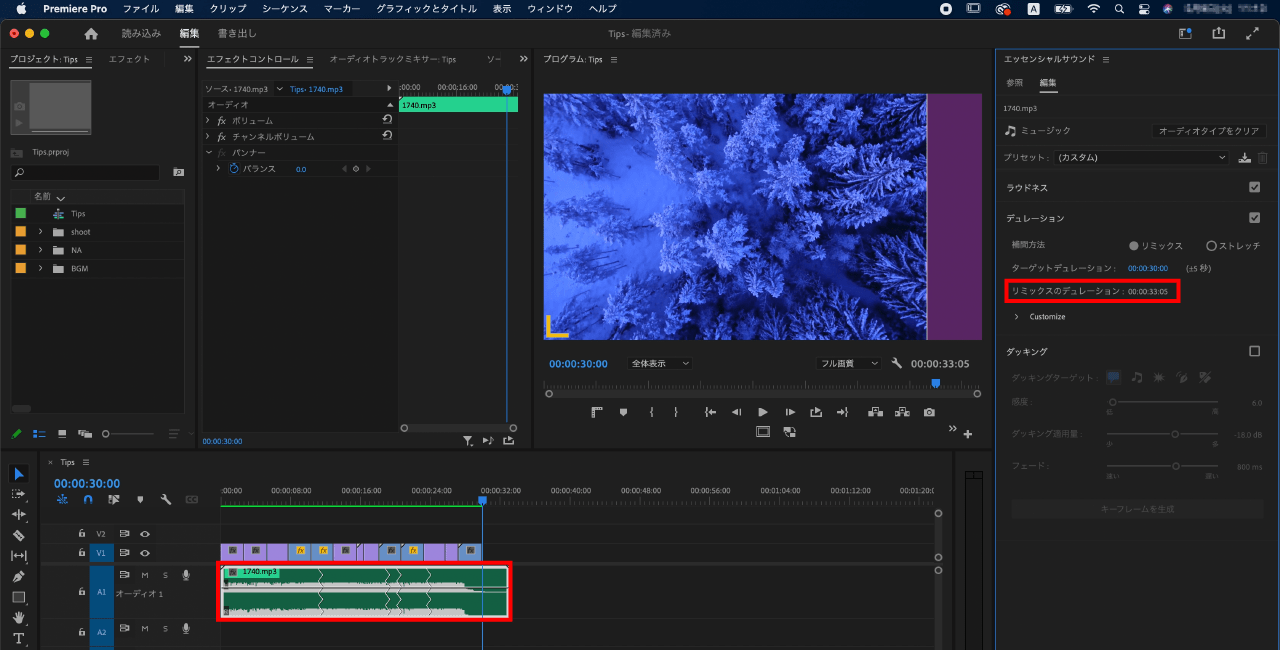Open the new bin search folder icon

pyautogui.click(x=178, y=172)
